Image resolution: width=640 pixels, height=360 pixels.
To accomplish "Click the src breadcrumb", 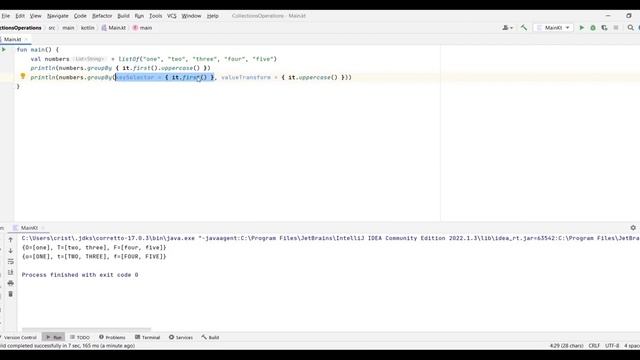I will [52, 28].
